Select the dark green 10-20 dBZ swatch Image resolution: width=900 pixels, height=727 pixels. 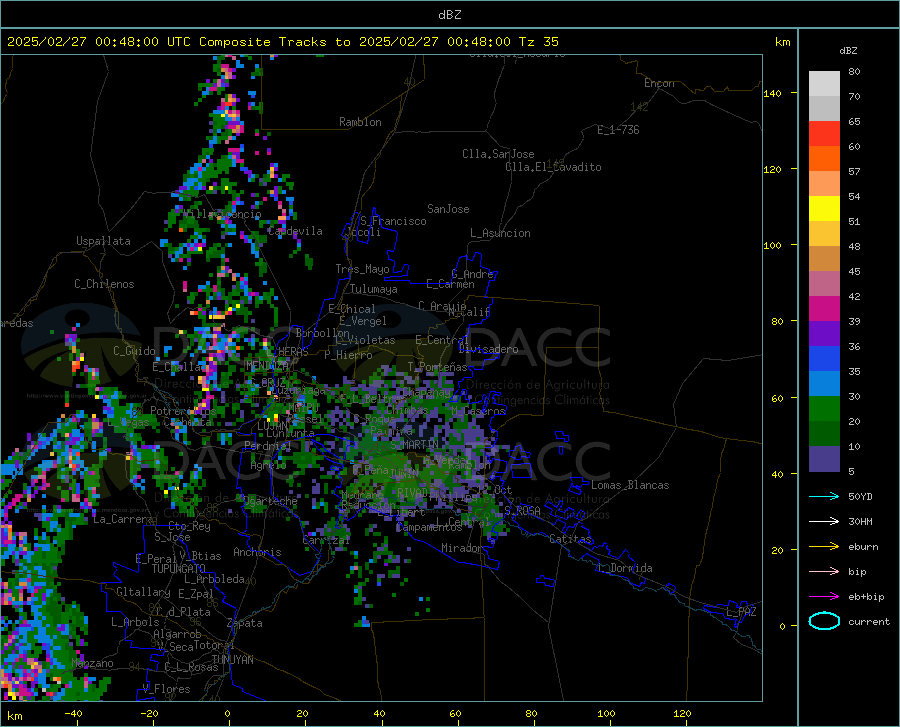824,434
